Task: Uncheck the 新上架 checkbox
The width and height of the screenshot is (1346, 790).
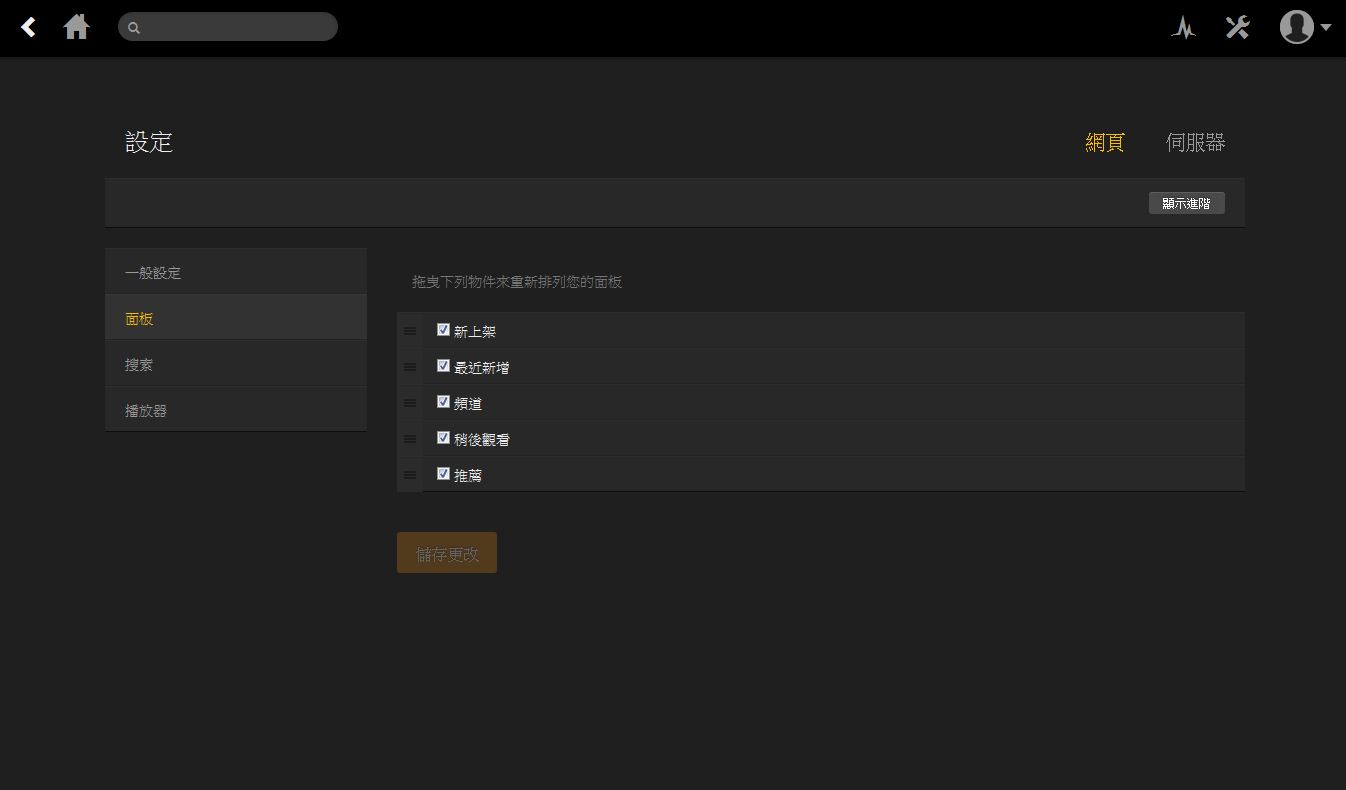Action: coord(443,330)
